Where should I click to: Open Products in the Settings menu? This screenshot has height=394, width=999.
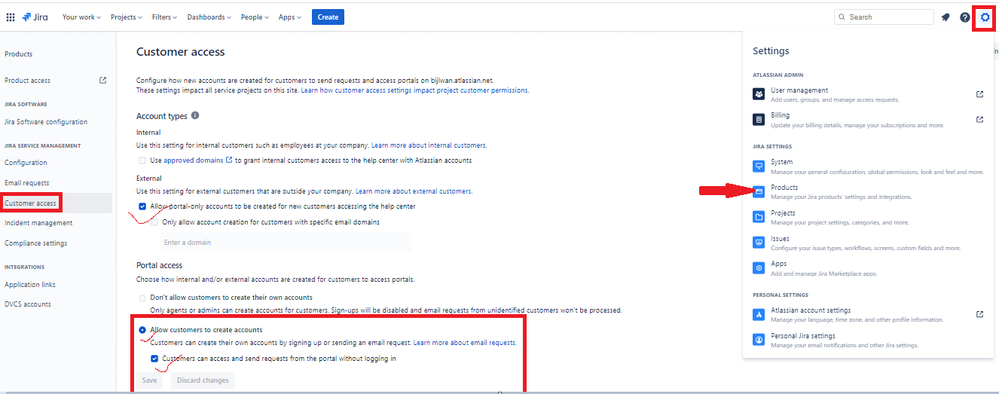(x=868, y=192)
